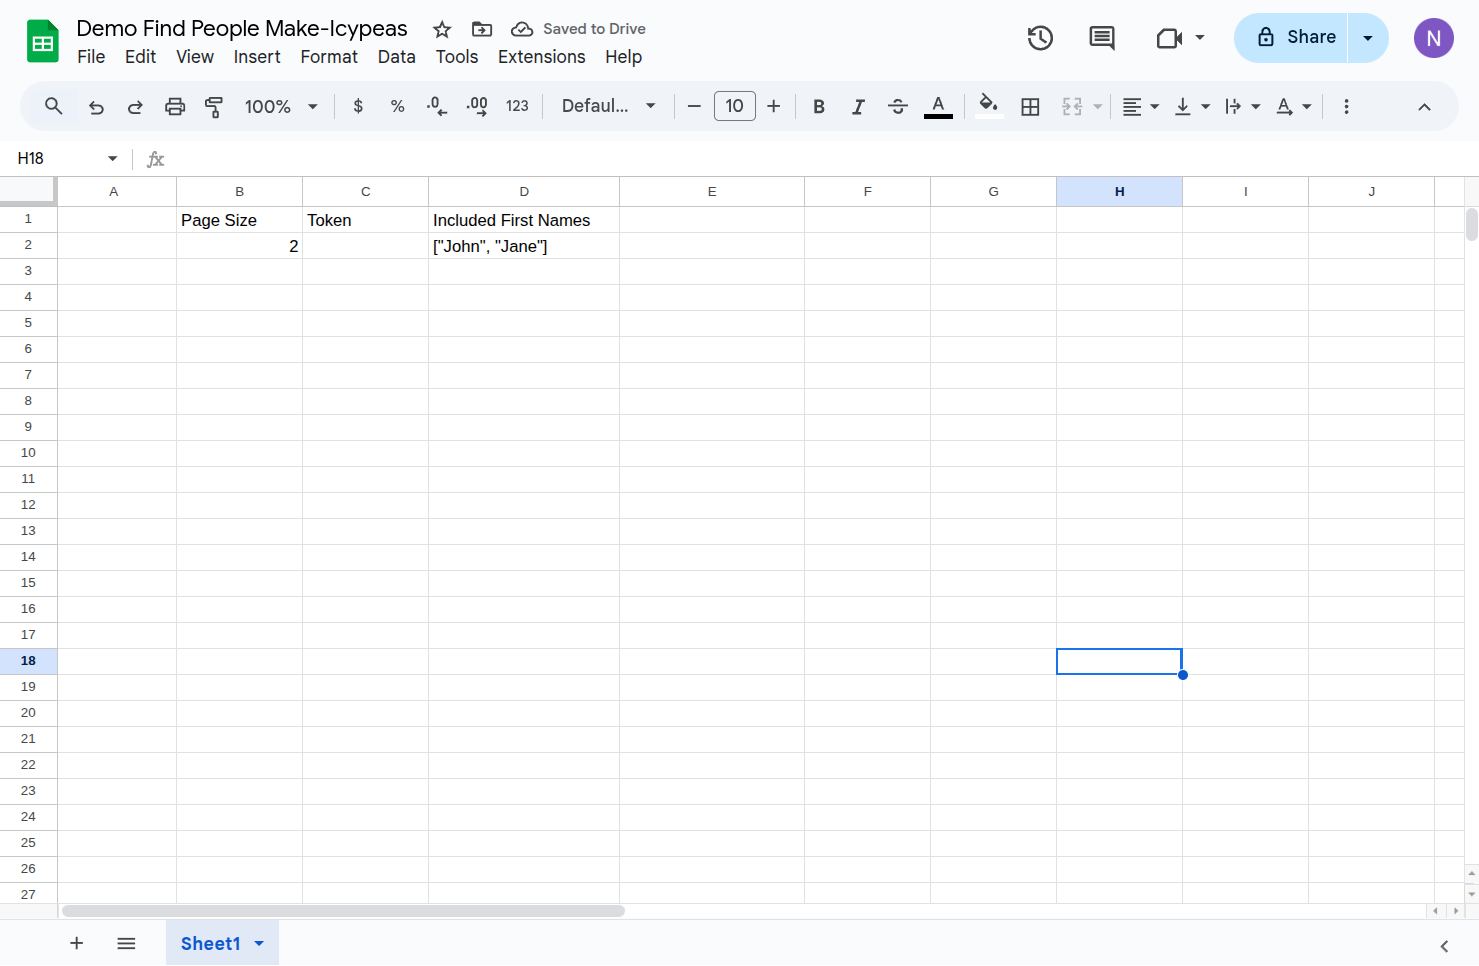Open the Sheet1 tab options arrow
This screenshot has height=966, width=1479.
click(x=259, y=943)
